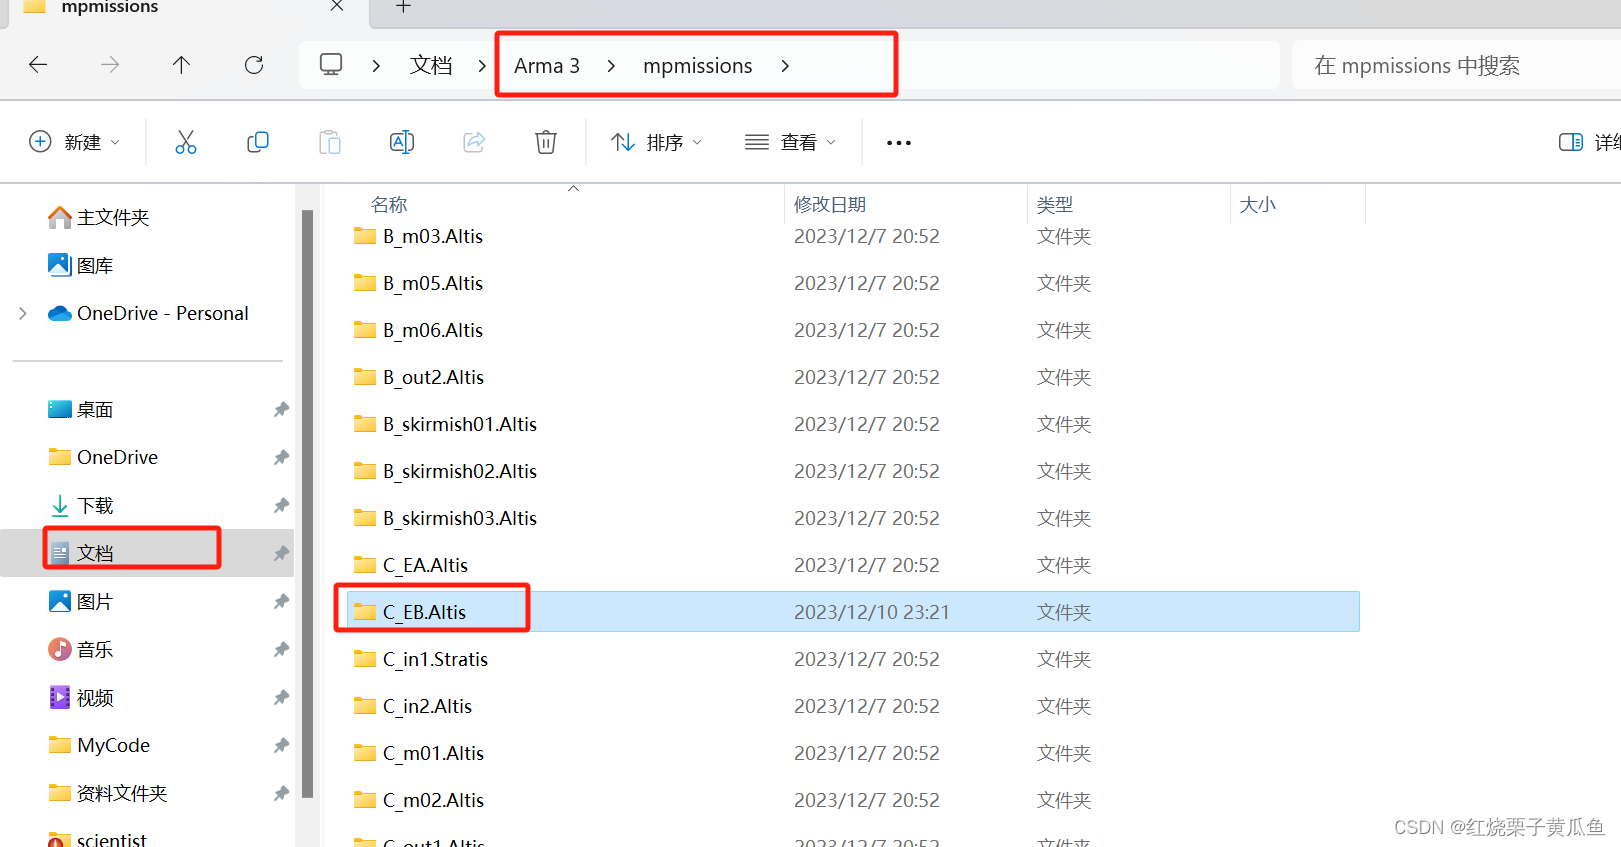Open the 排序 (Sort) dropdown
The image size is (1621, 847).
[x=657, y=142]
